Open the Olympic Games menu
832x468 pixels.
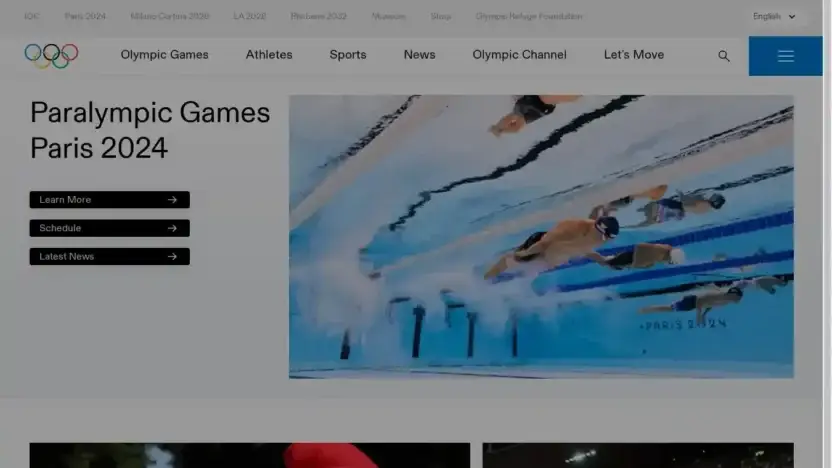164,55
